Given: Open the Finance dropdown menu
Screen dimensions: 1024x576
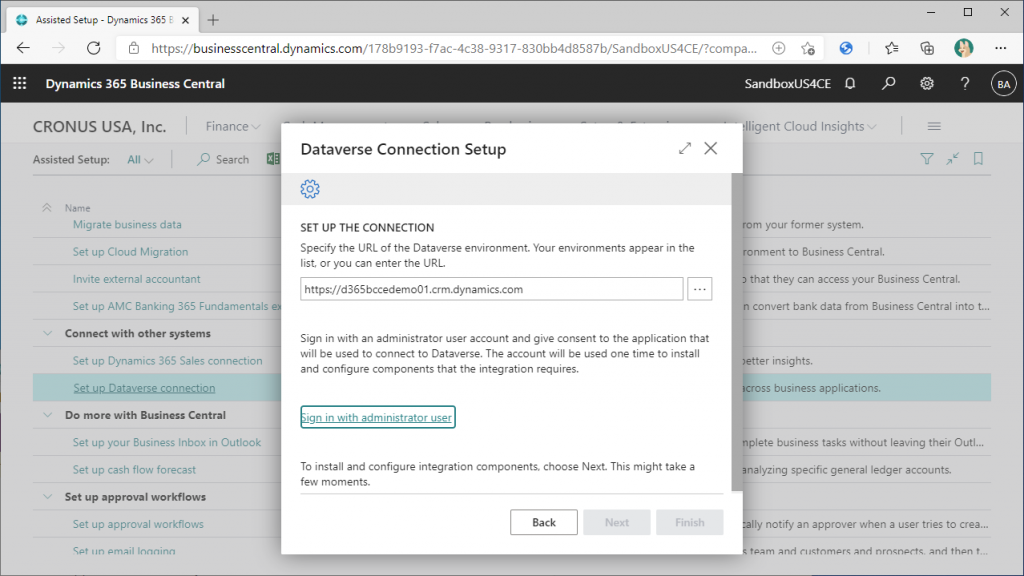Looking at the screenshot, I should click(x=233, y=126).
